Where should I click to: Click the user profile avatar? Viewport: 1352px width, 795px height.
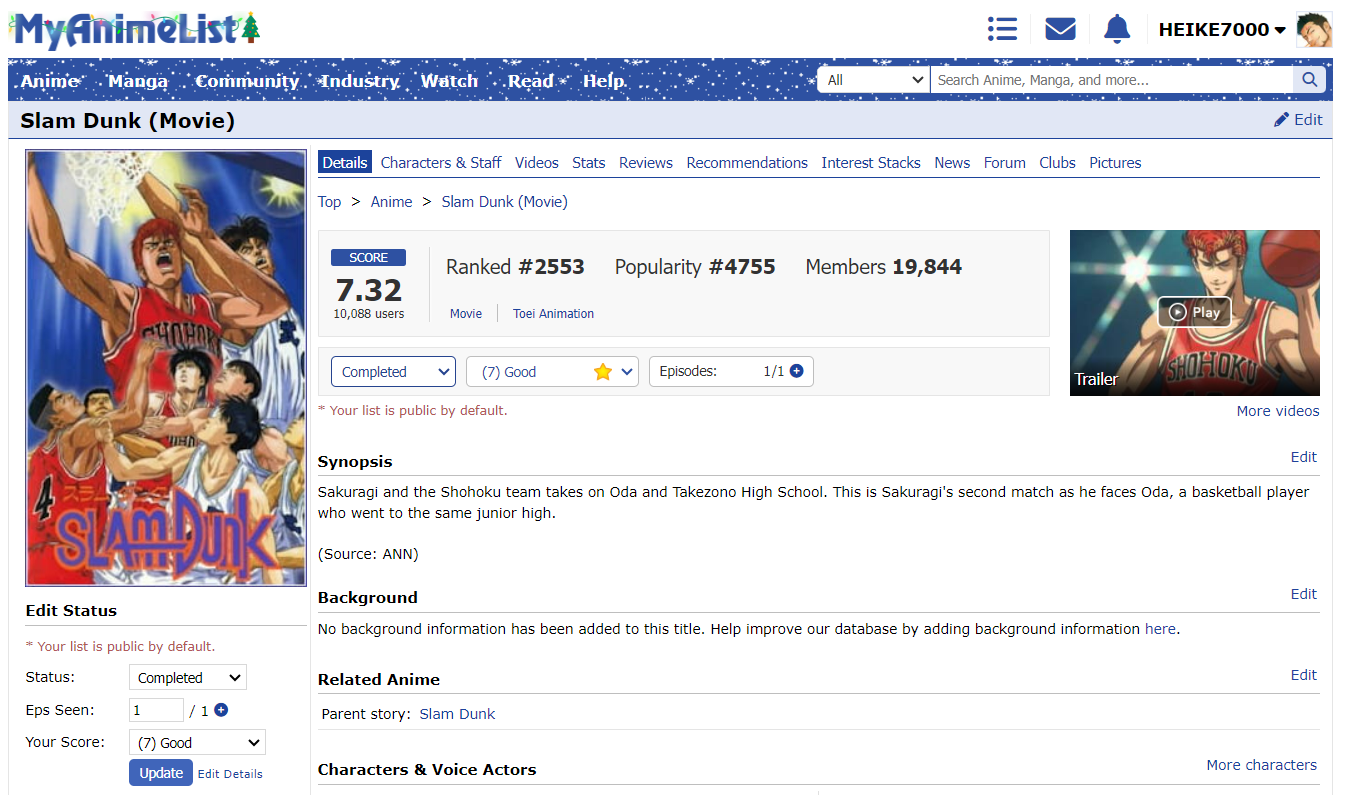click(1313, 30)
